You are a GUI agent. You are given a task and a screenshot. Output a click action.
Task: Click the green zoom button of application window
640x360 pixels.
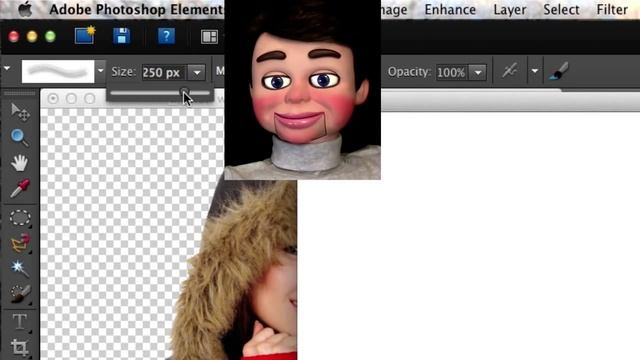(x=50, y=37)
